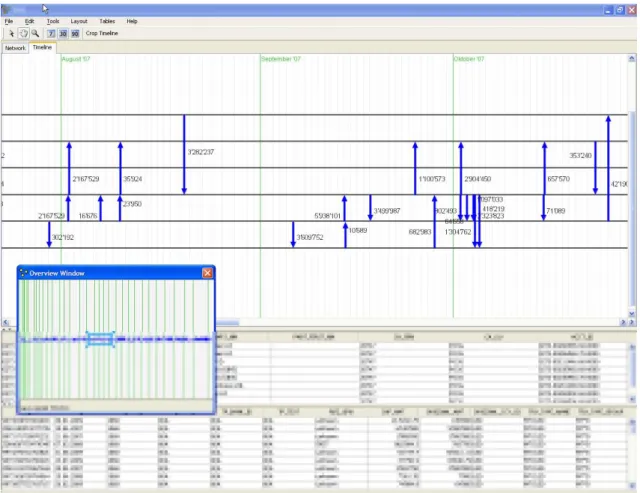
Task: Select the transaction labeled 302'192
Action: pyautogui.click(x=49, y=234)
